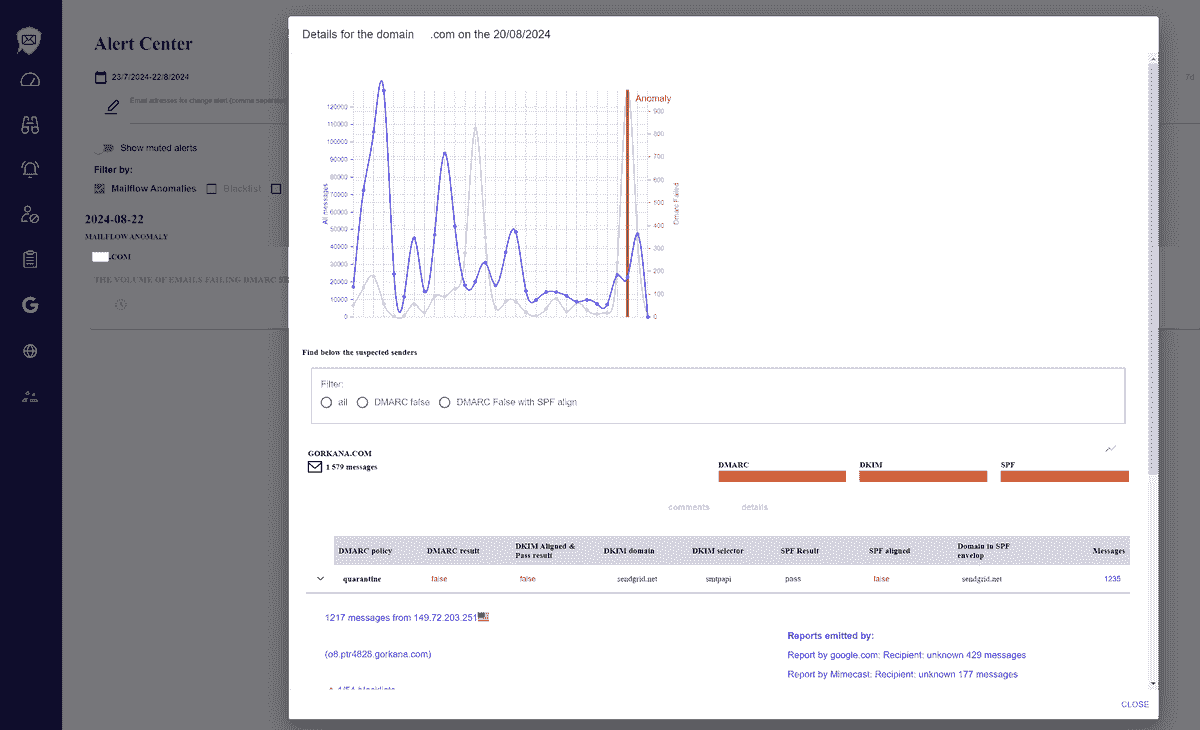The width and height of the screenshot is (1200, 730).
Task: Click the clock icon under the mailflow anomaly alert
Action: [121, 303]
